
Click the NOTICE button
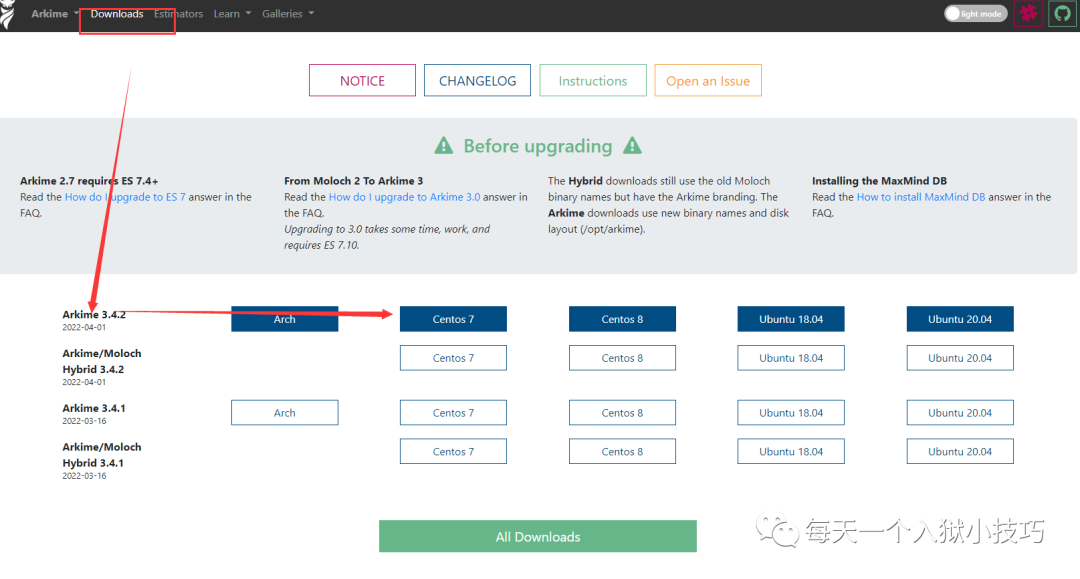[362, 81]
